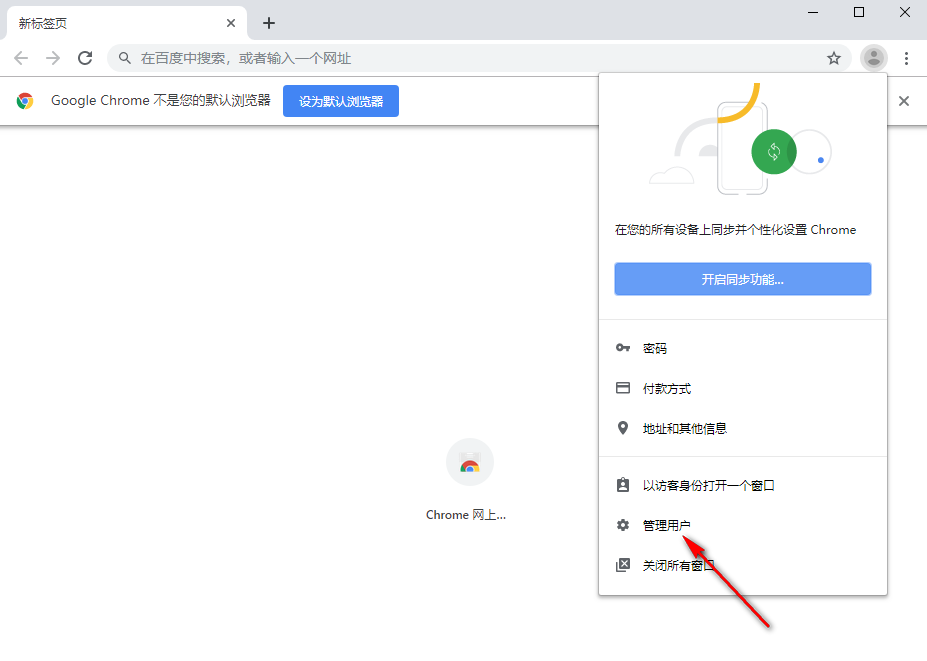The width and height of the screenshot is (927, 661).
Task: Select the 新标签页 tab
Action: tap(126, 23)
